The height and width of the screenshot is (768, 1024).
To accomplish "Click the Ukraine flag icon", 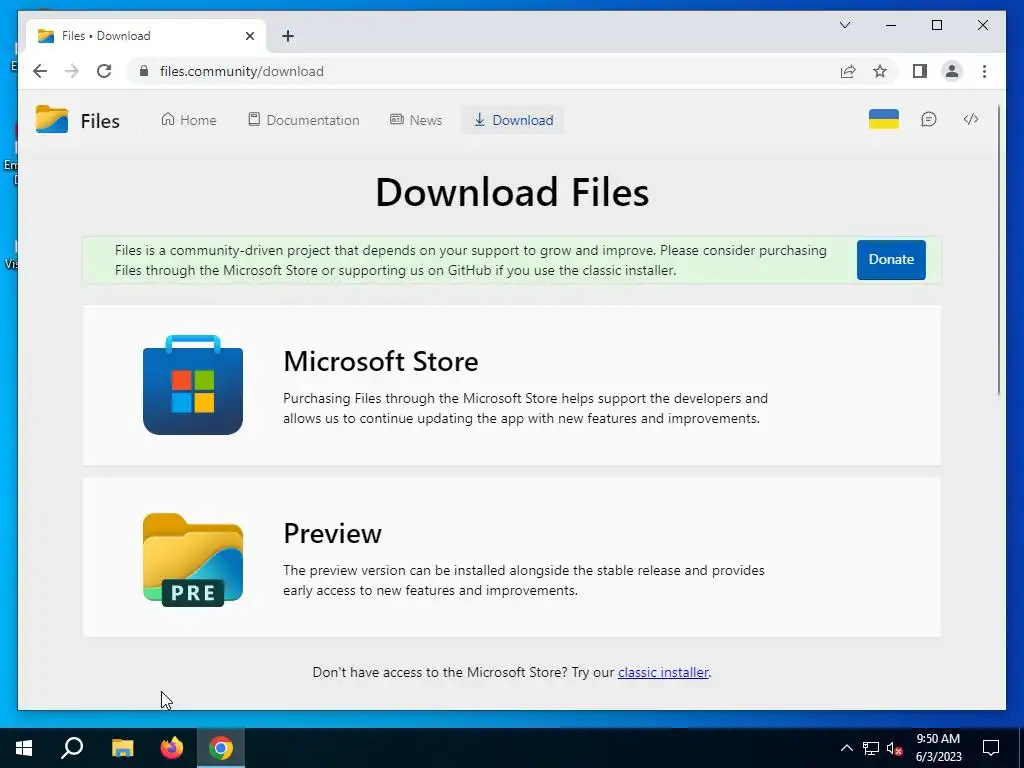I will [x=884, y=120].
